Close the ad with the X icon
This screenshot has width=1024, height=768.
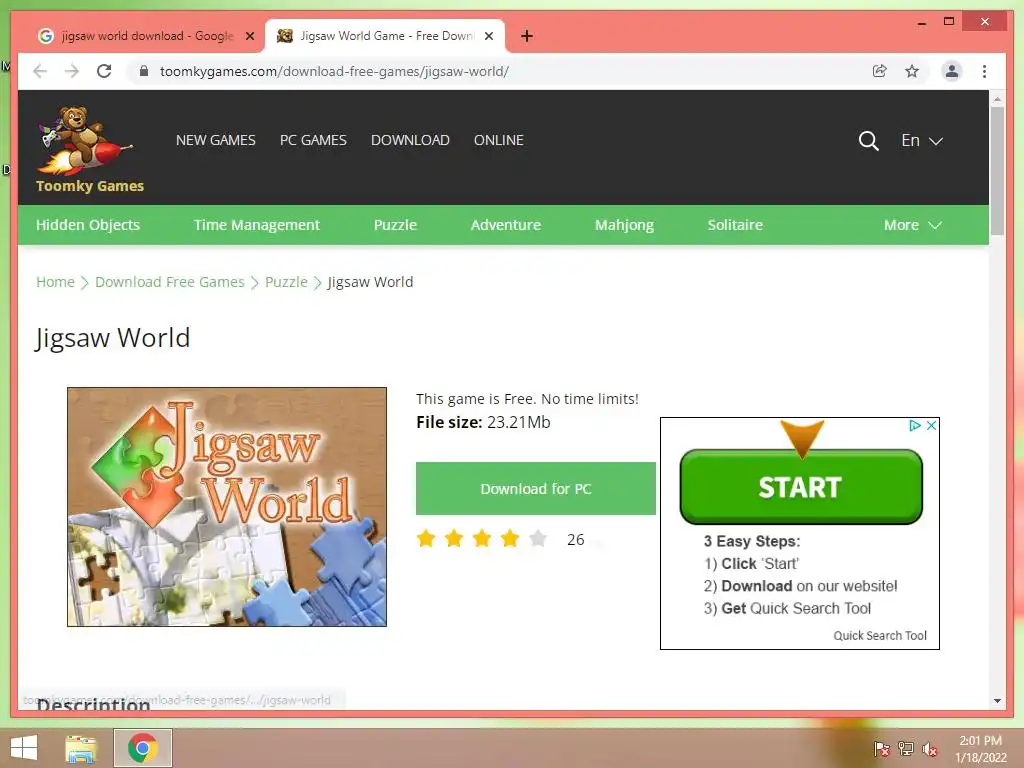coord(932,425)
